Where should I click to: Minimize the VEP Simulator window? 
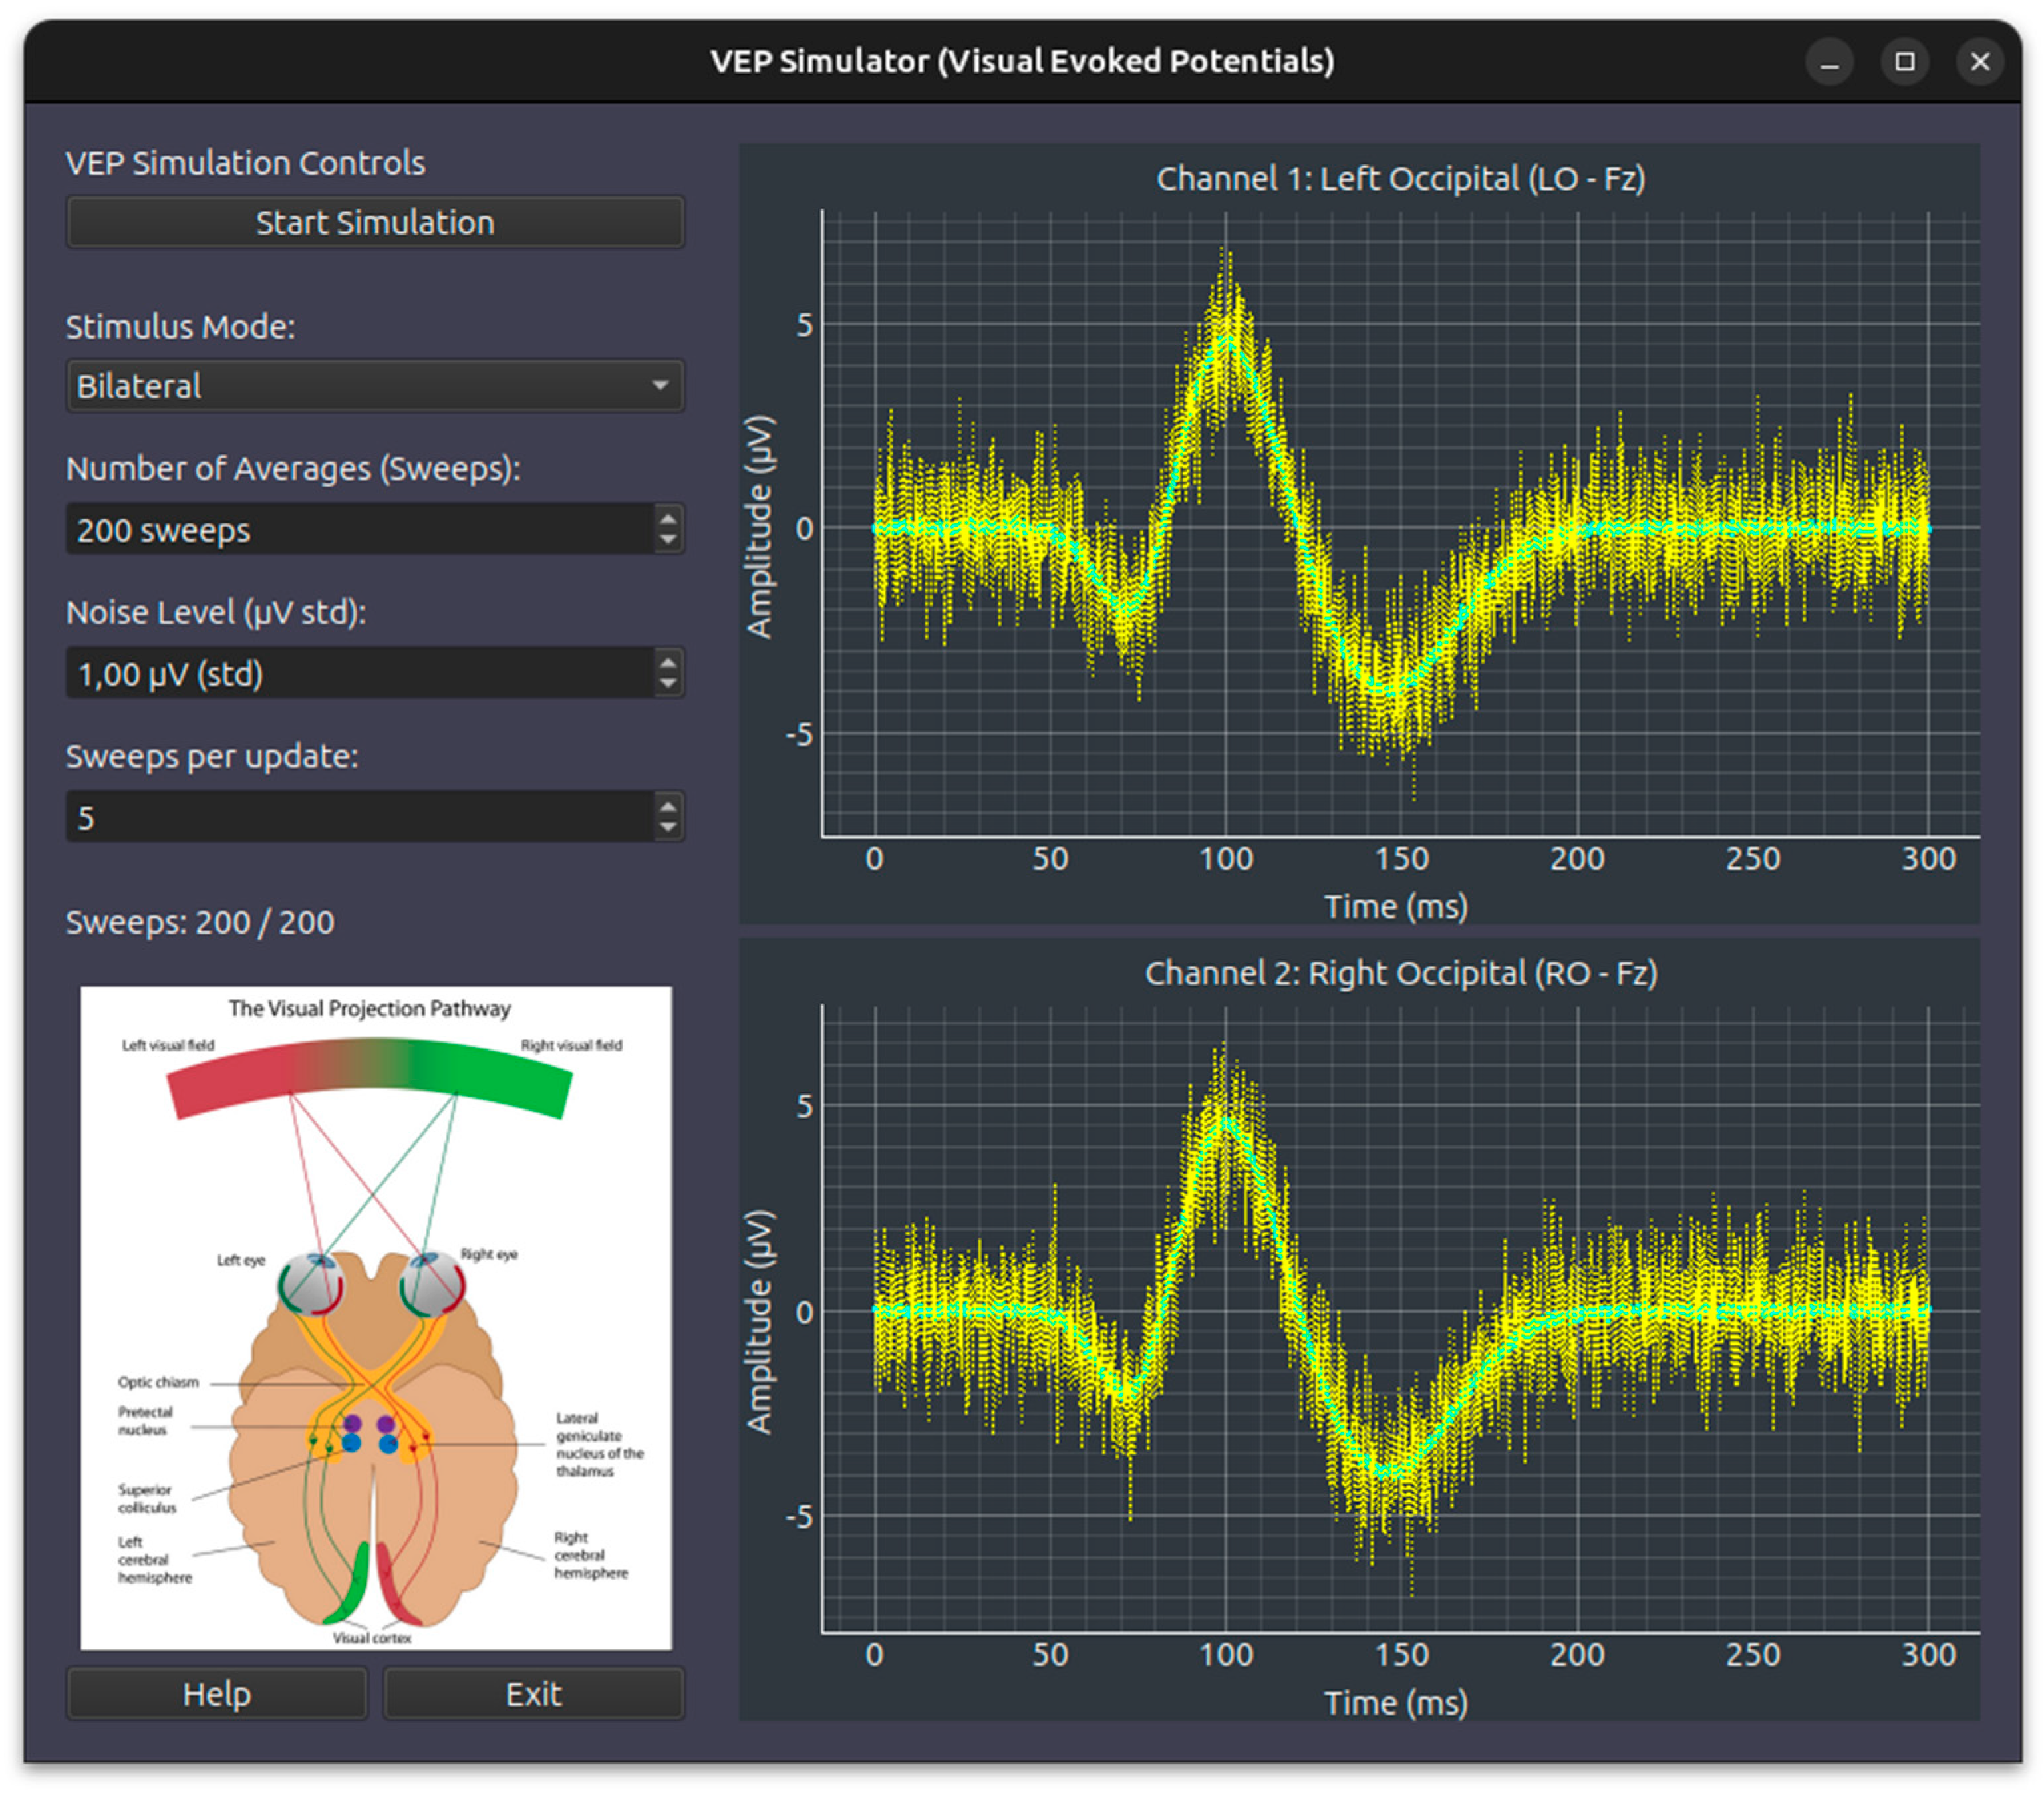pyautogui.click(x=1829, y=62)
